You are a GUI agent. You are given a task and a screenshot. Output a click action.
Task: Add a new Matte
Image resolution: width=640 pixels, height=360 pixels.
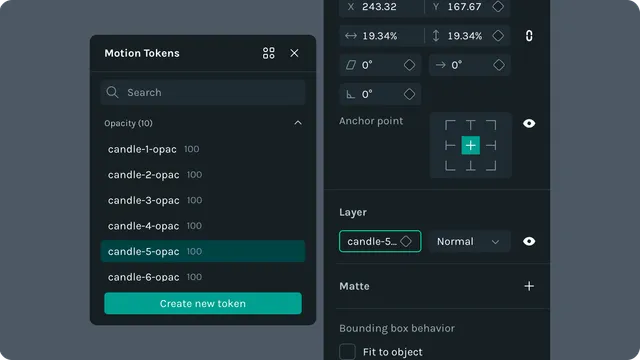(x=529, y=286)
